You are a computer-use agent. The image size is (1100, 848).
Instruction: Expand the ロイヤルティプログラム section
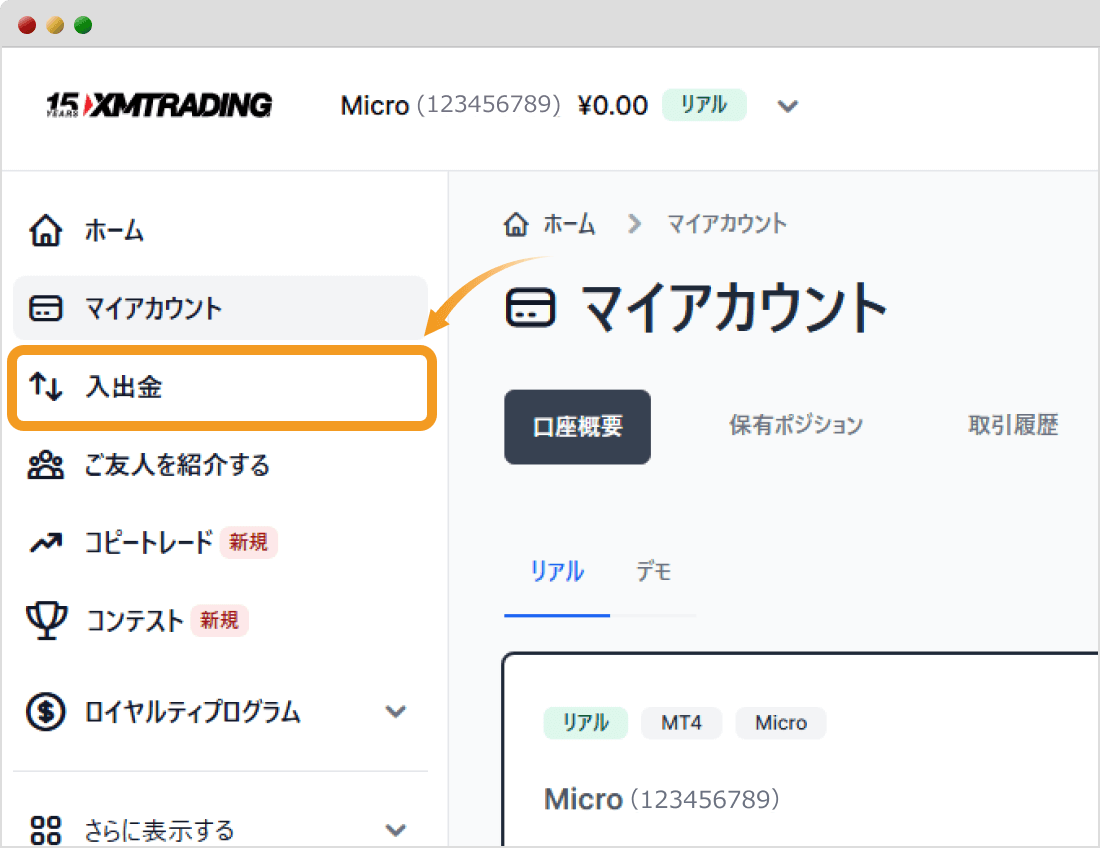(396, 712)
